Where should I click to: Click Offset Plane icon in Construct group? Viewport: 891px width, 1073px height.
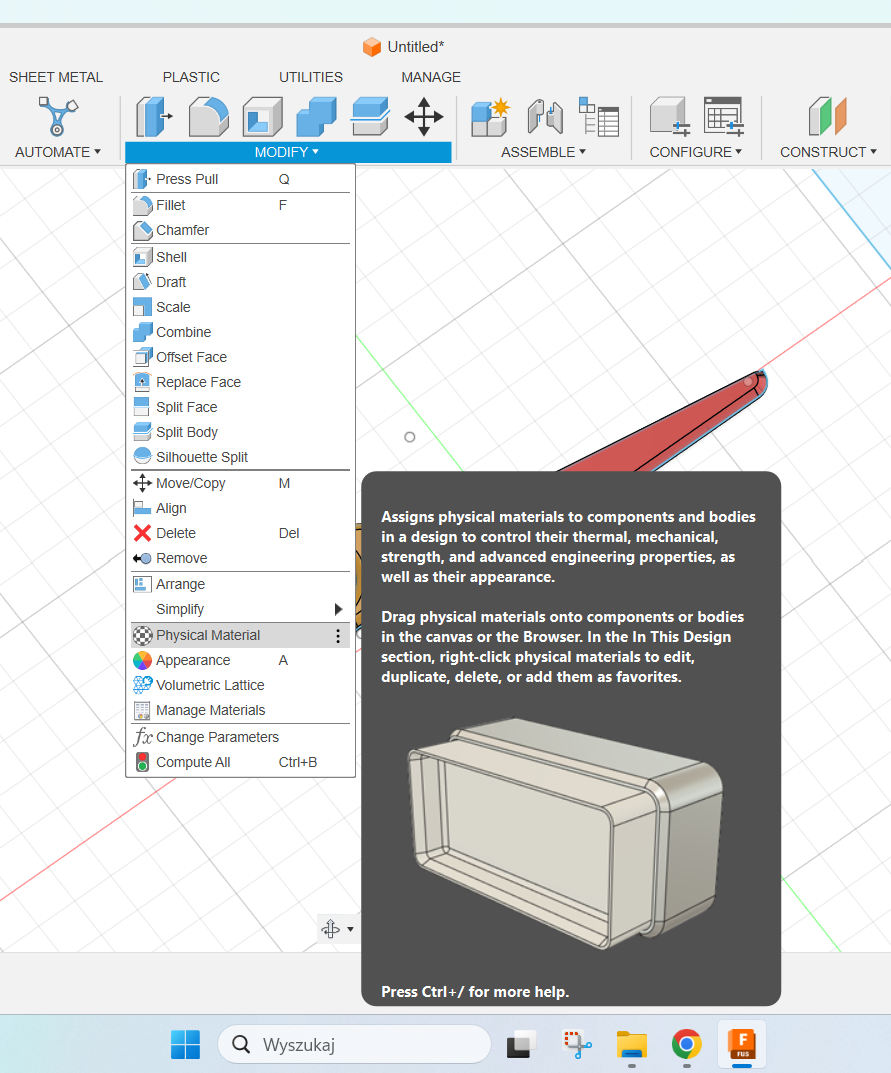point(827,116)
